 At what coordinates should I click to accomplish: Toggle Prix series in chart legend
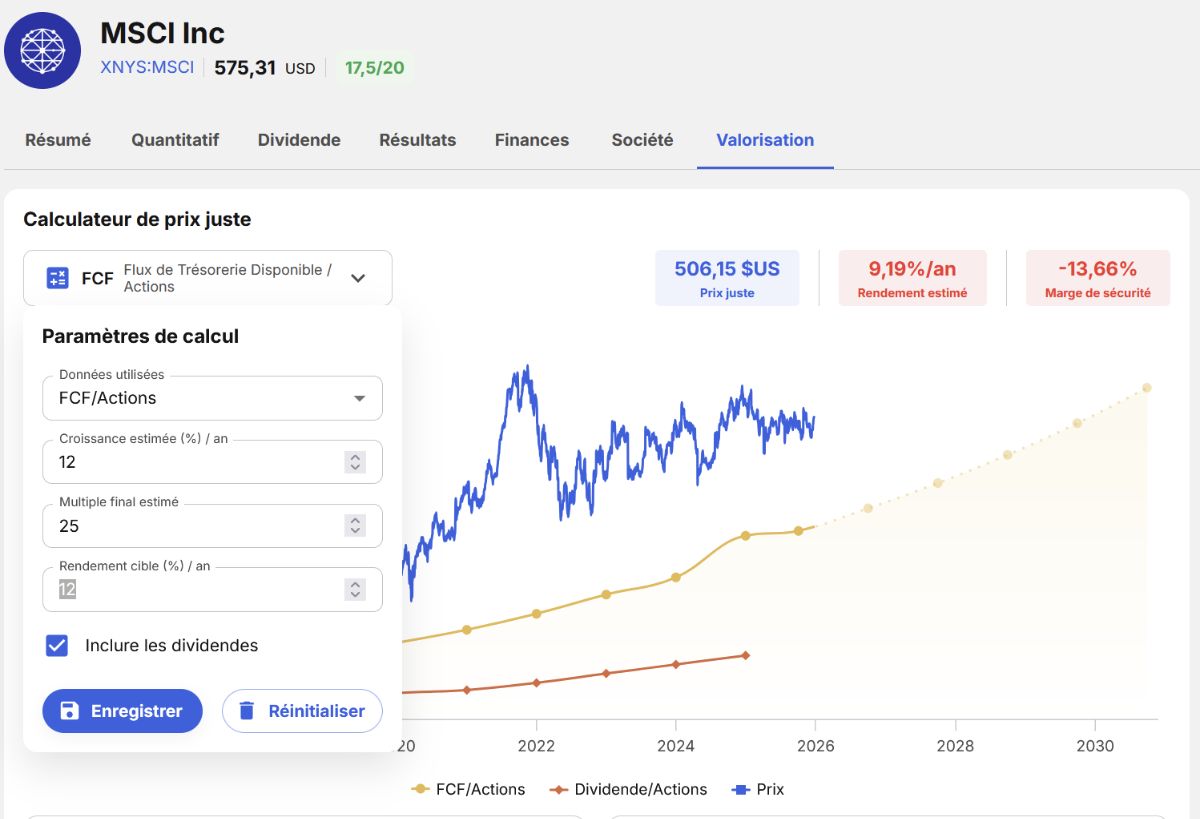tap(758, 789)
